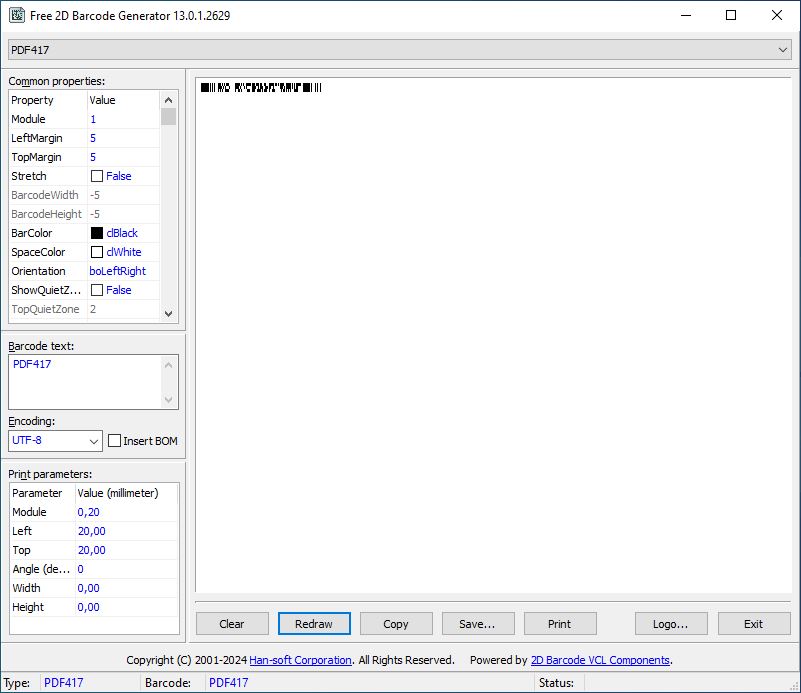The image size is (801, 693).
Task: Open the 2D Barcode VCL Components link
Action: (600, 660)
